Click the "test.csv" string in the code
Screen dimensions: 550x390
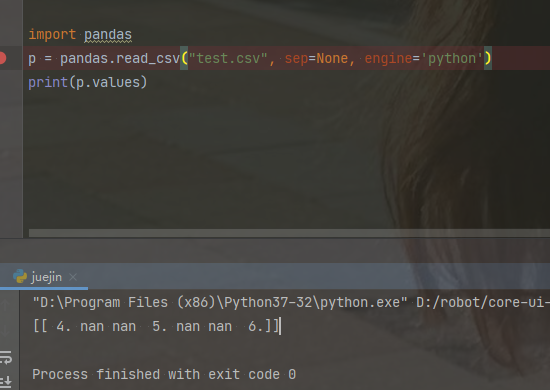[228, 58]
